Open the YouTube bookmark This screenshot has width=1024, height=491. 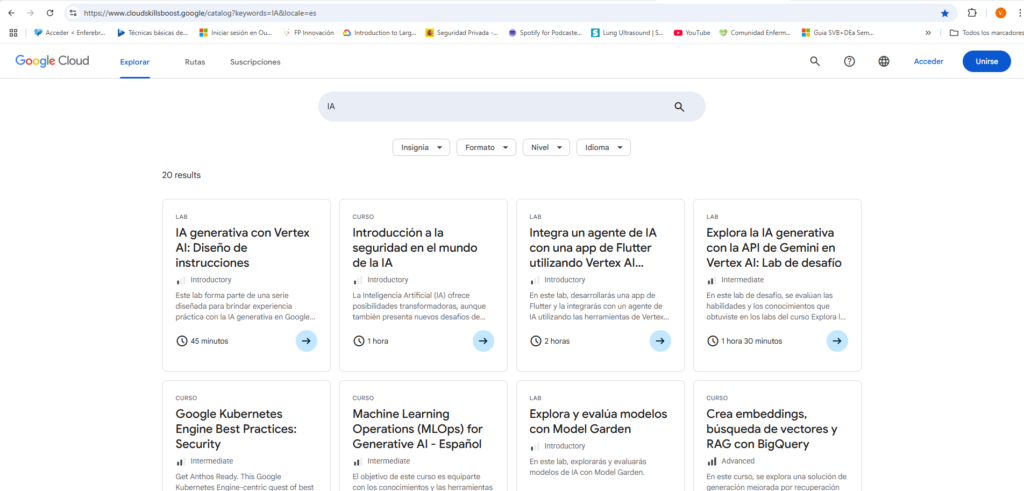pos(692,33)
